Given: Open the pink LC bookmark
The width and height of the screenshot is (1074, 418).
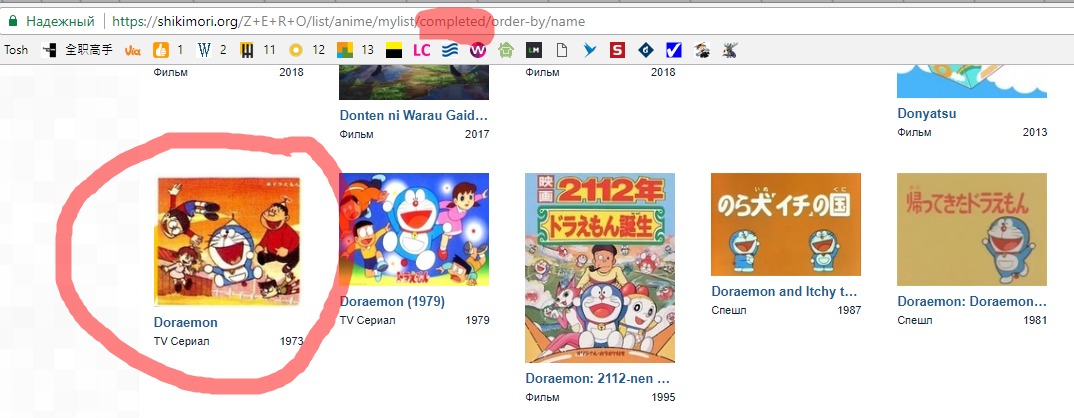Looking at the screenshot, I should click(x=421, y=49).
